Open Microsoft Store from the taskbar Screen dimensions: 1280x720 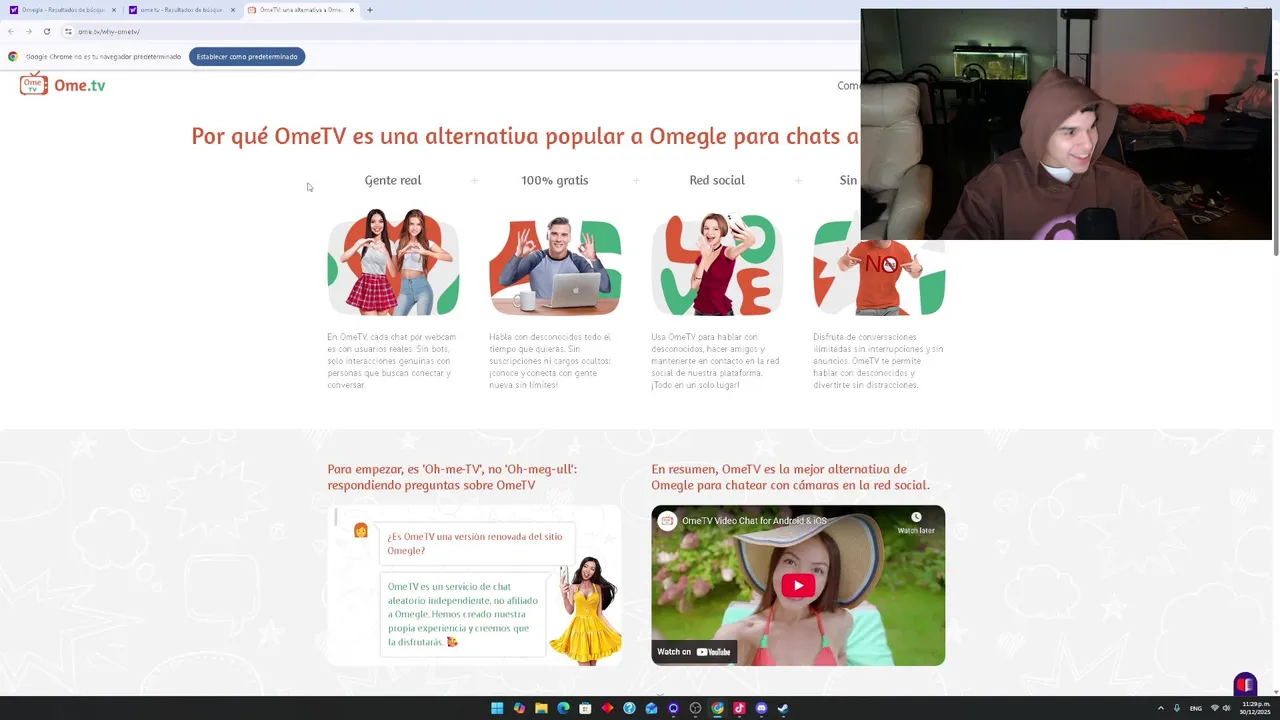tap(585, 708)
